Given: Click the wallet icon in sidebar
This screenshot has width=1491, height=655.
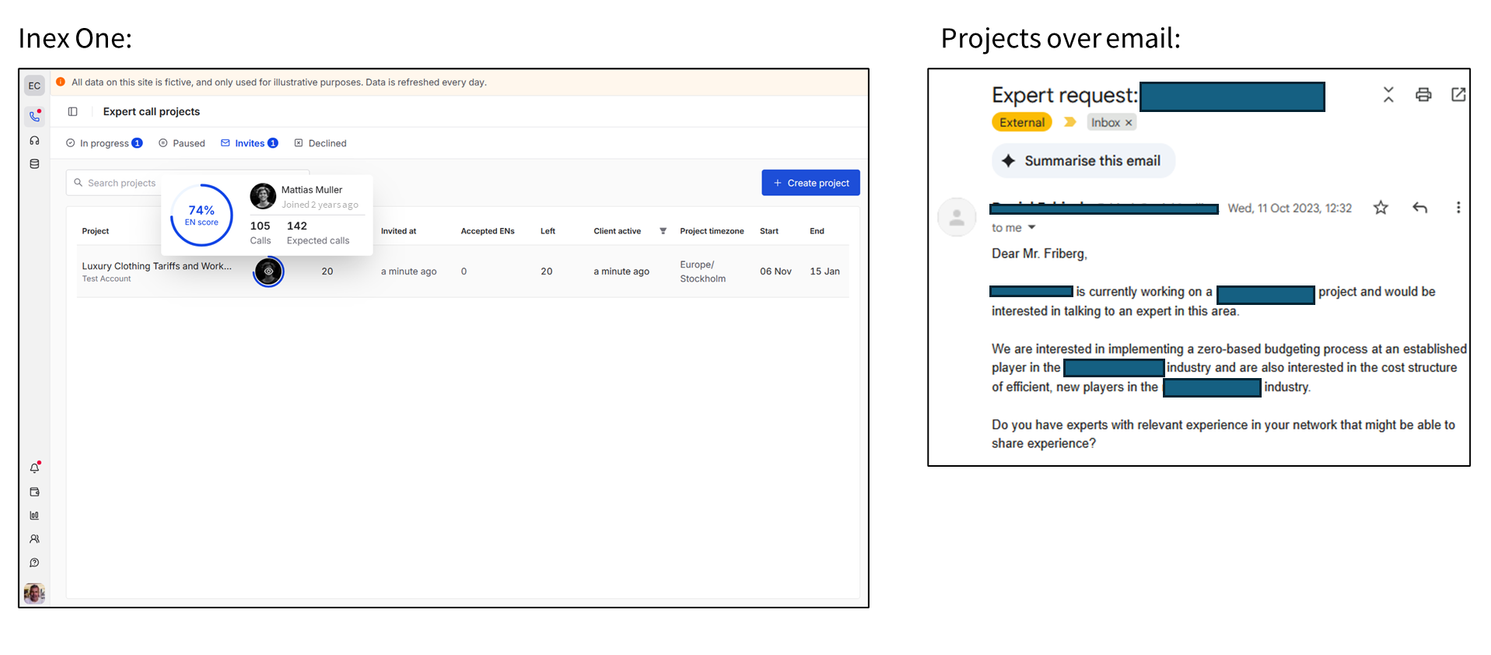Looking at the screenshot, I should coord(34,492).
